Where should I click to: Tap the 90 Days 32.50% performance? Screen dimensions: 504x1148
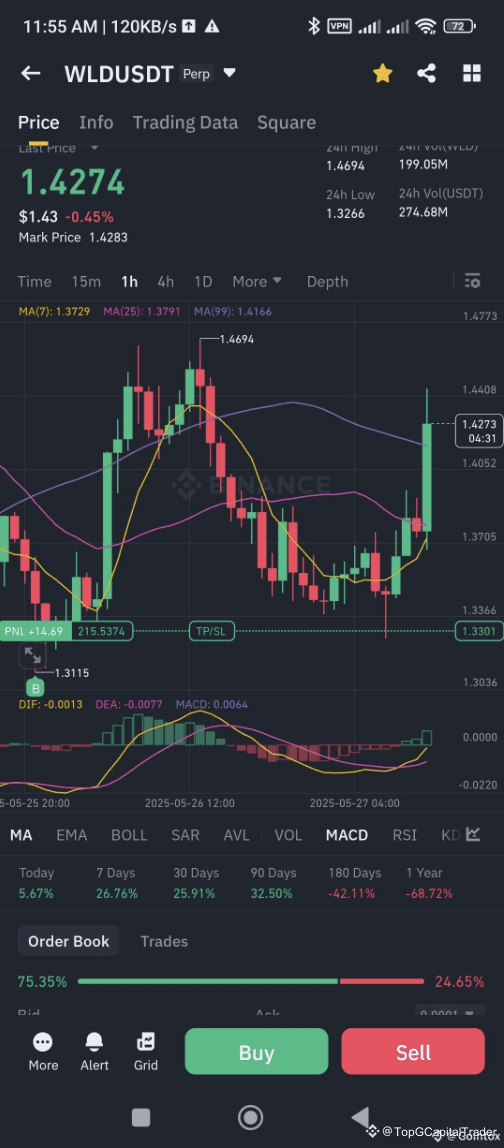pos(272,883)
